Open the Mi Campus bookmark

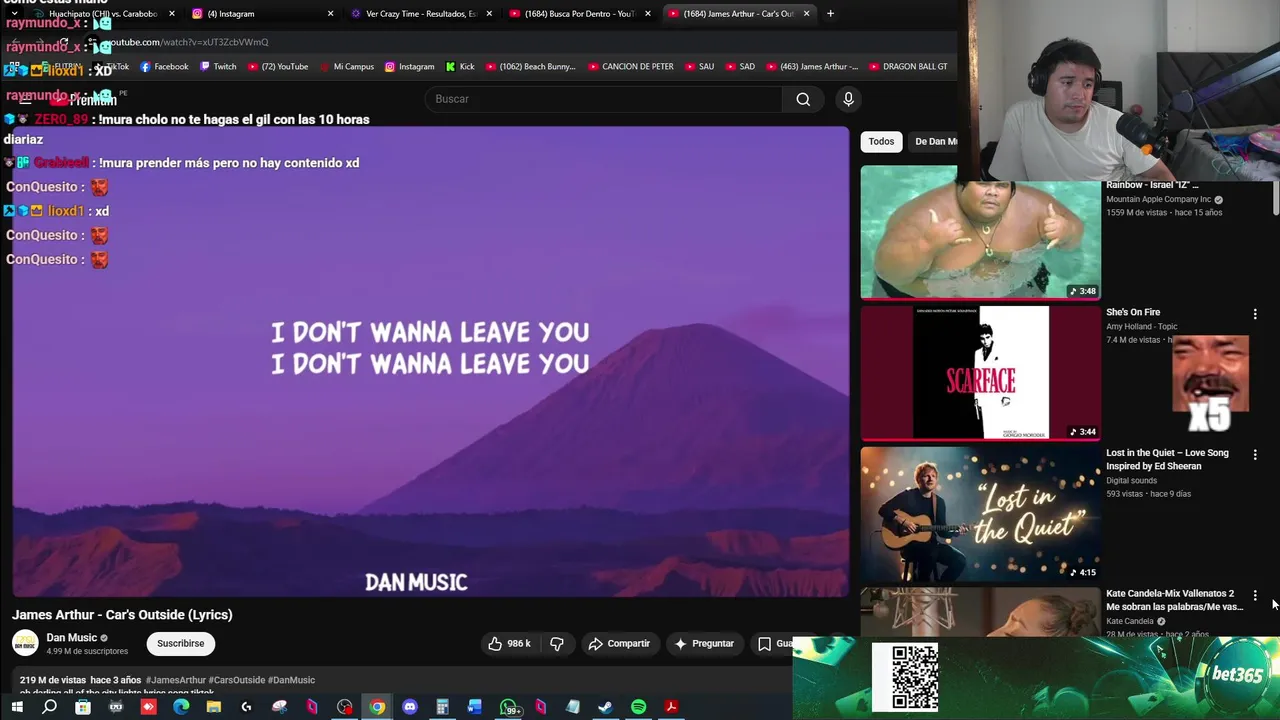tap(346, 67)
